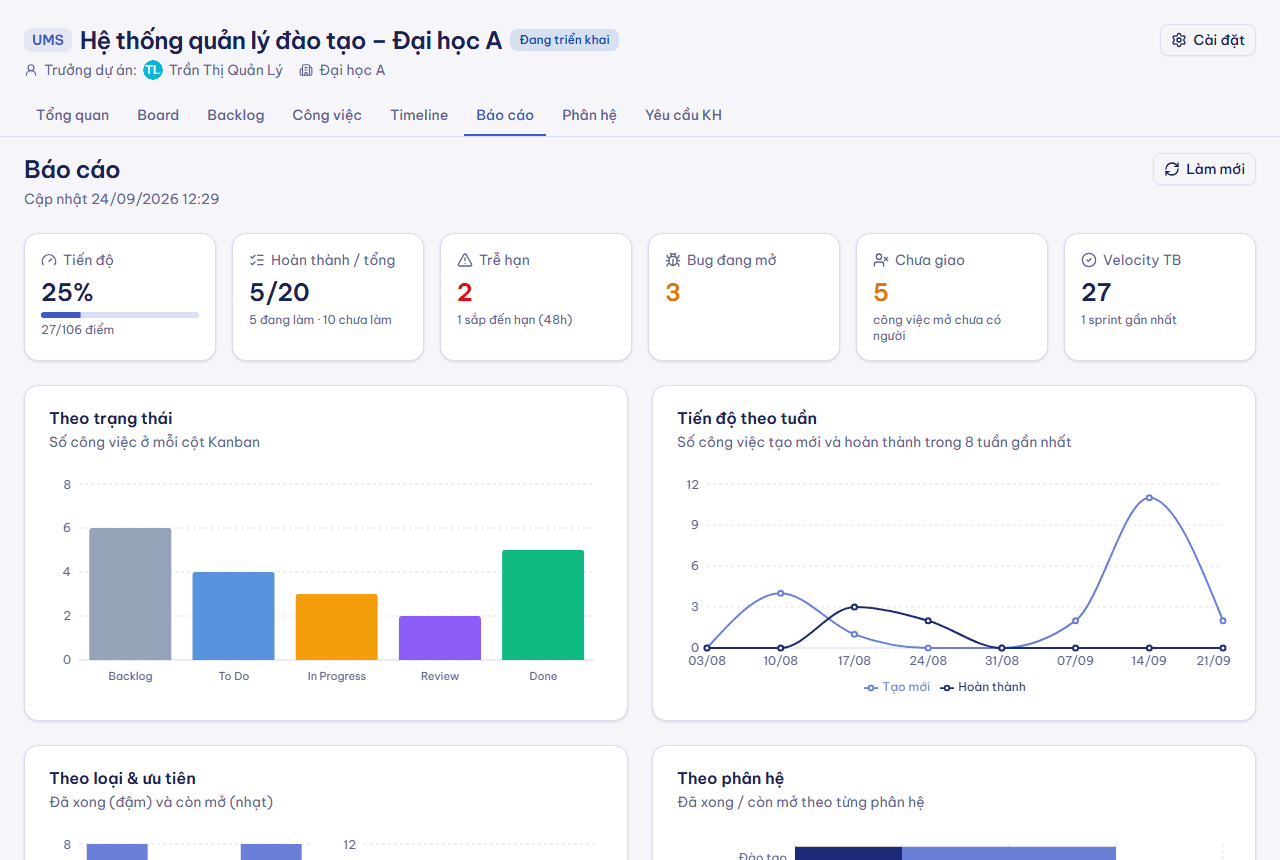The width and height of the screenshot is (1280, 860).
Task: Go to the Yêu cầu KH tab
Action: (683, 115)
